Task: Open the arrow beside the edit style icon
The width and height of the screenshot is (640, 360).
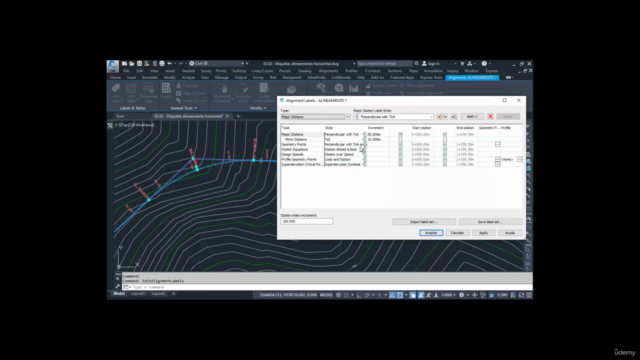Action: tap(445, 117)
